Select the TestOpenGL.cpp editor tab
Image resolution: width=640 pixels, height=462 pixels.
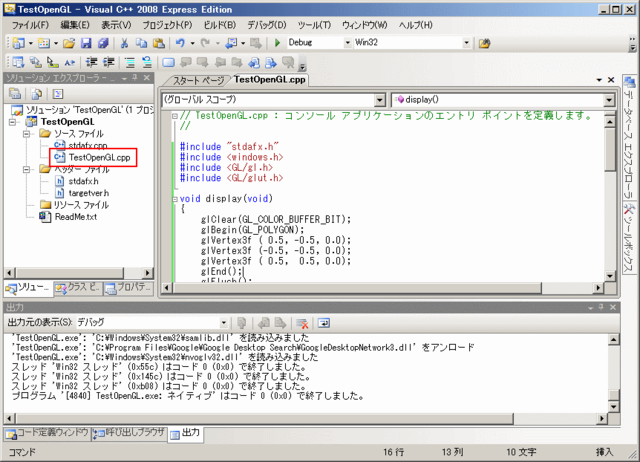269,80
